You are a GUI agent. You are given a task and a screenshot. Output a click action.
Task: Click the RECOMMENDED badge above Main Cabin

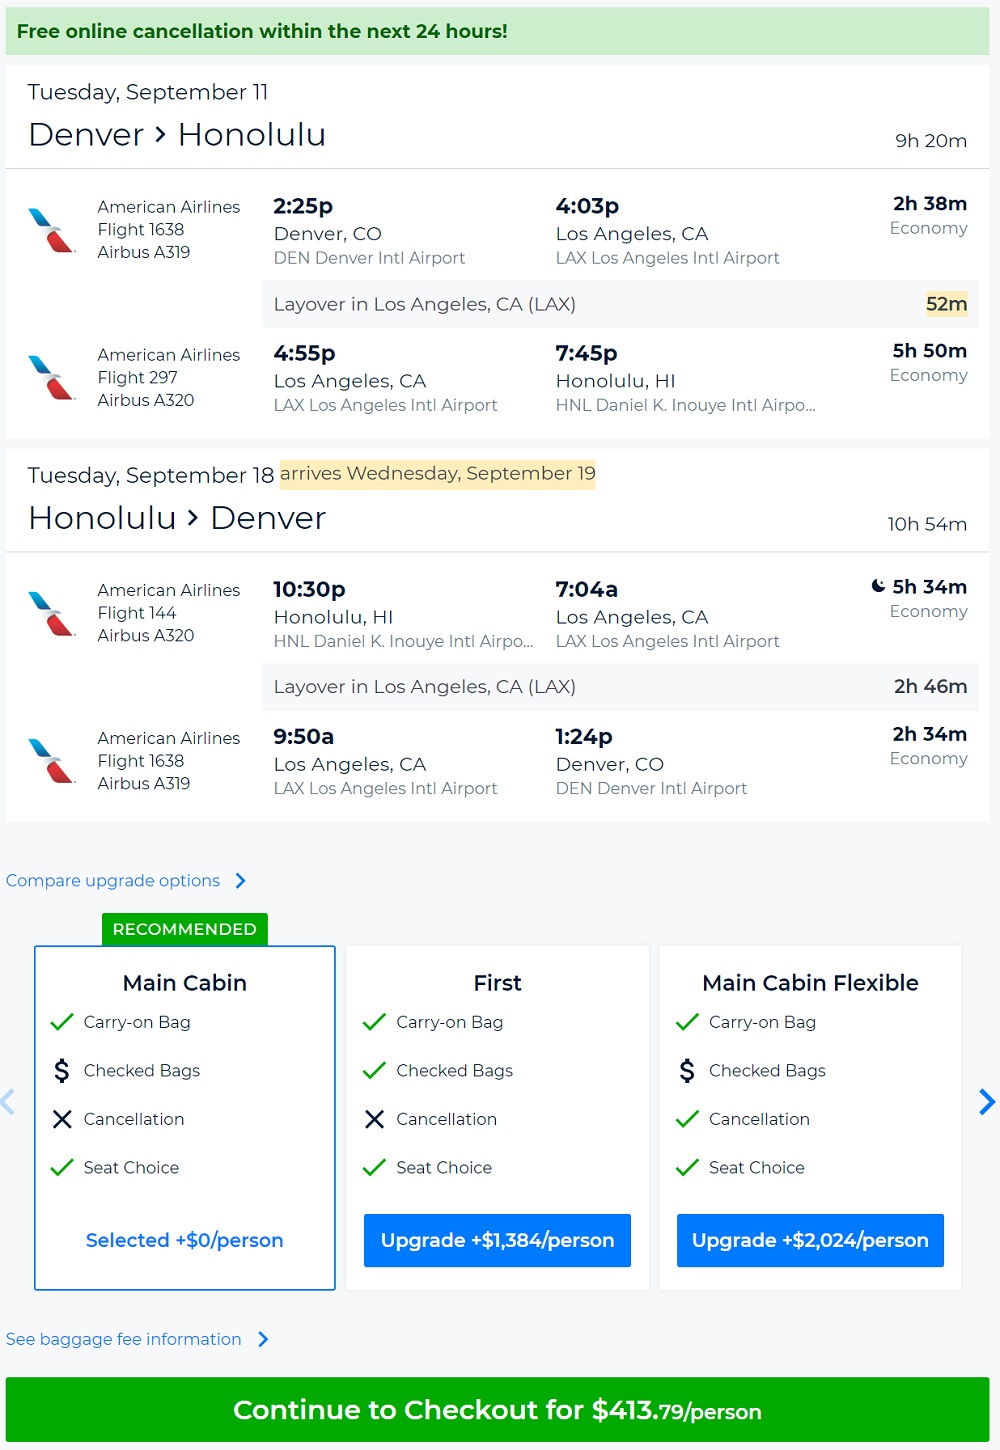(x=185, y=929)
